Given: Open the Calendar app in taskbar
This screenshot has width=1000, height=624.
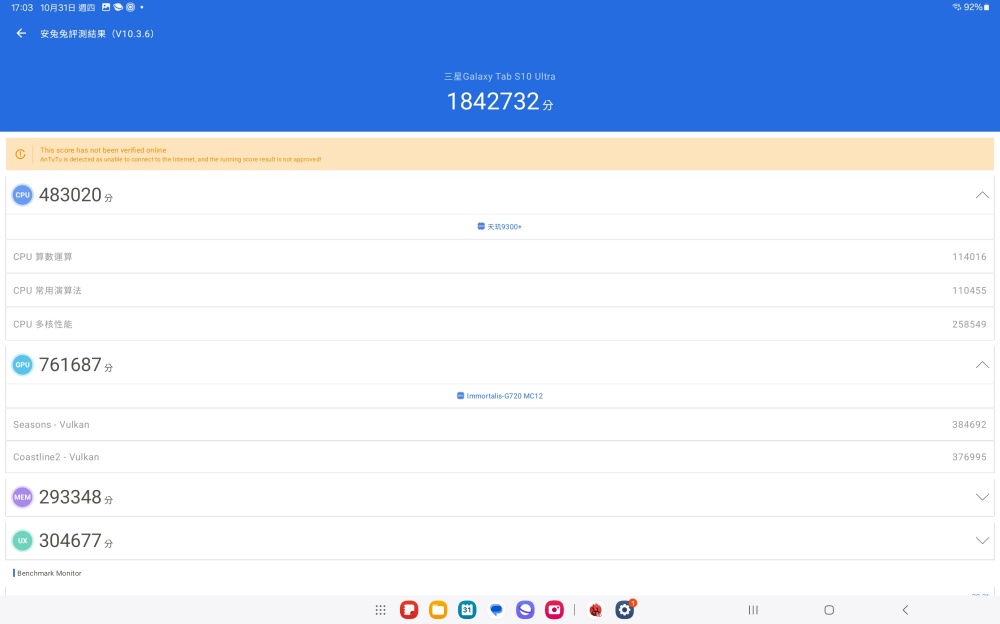Looking at the screenshot, I should point(467,610).
